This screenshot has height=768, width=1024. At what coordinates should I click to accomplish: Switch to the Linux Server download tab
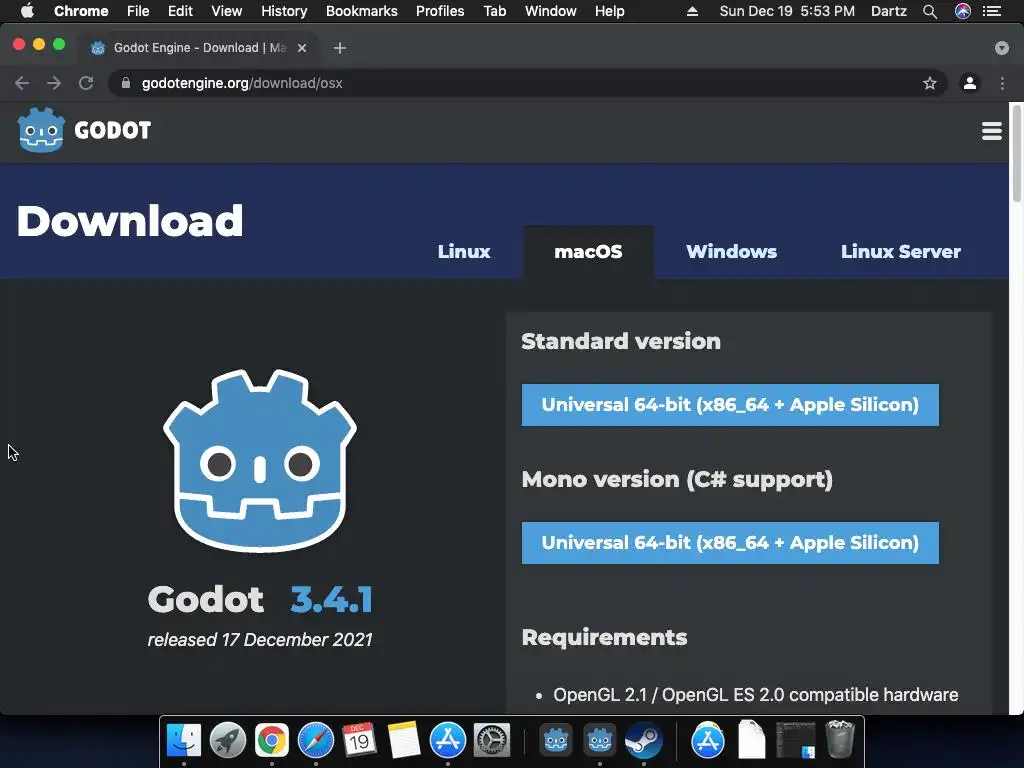tap(901, 251)
